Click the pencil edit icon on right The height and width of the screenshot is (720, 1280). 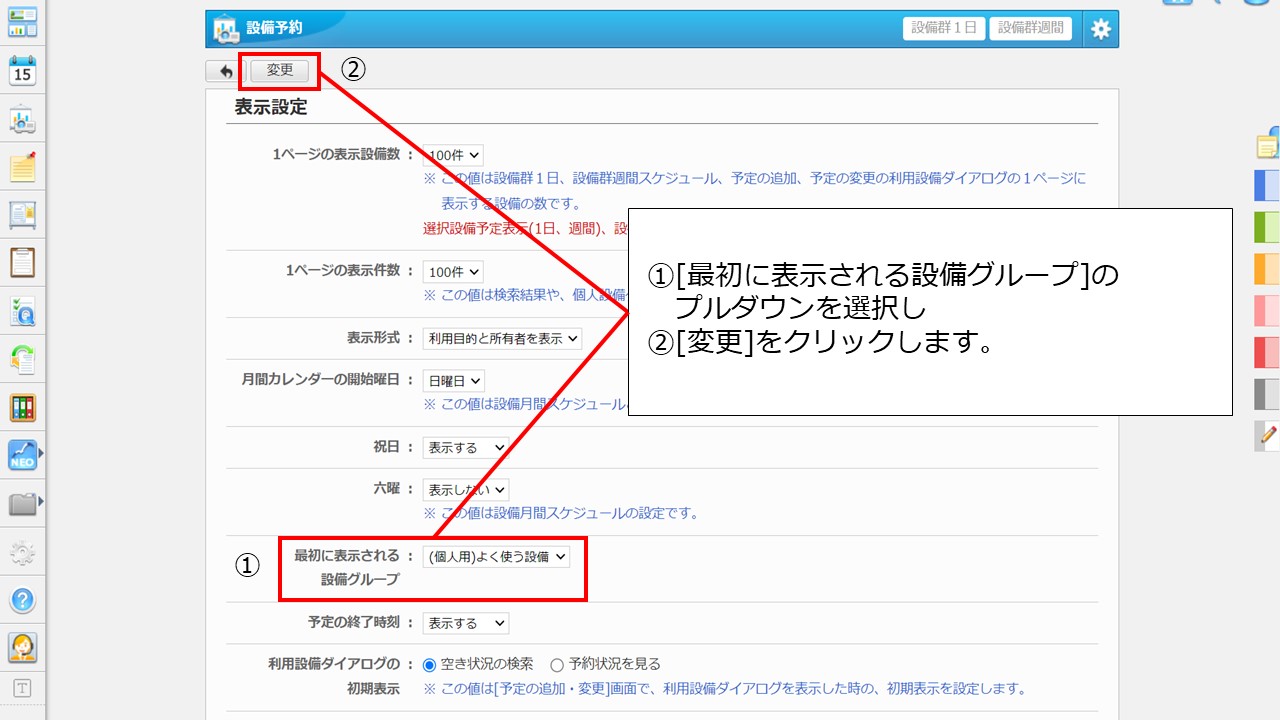(x=1268, y=435)
